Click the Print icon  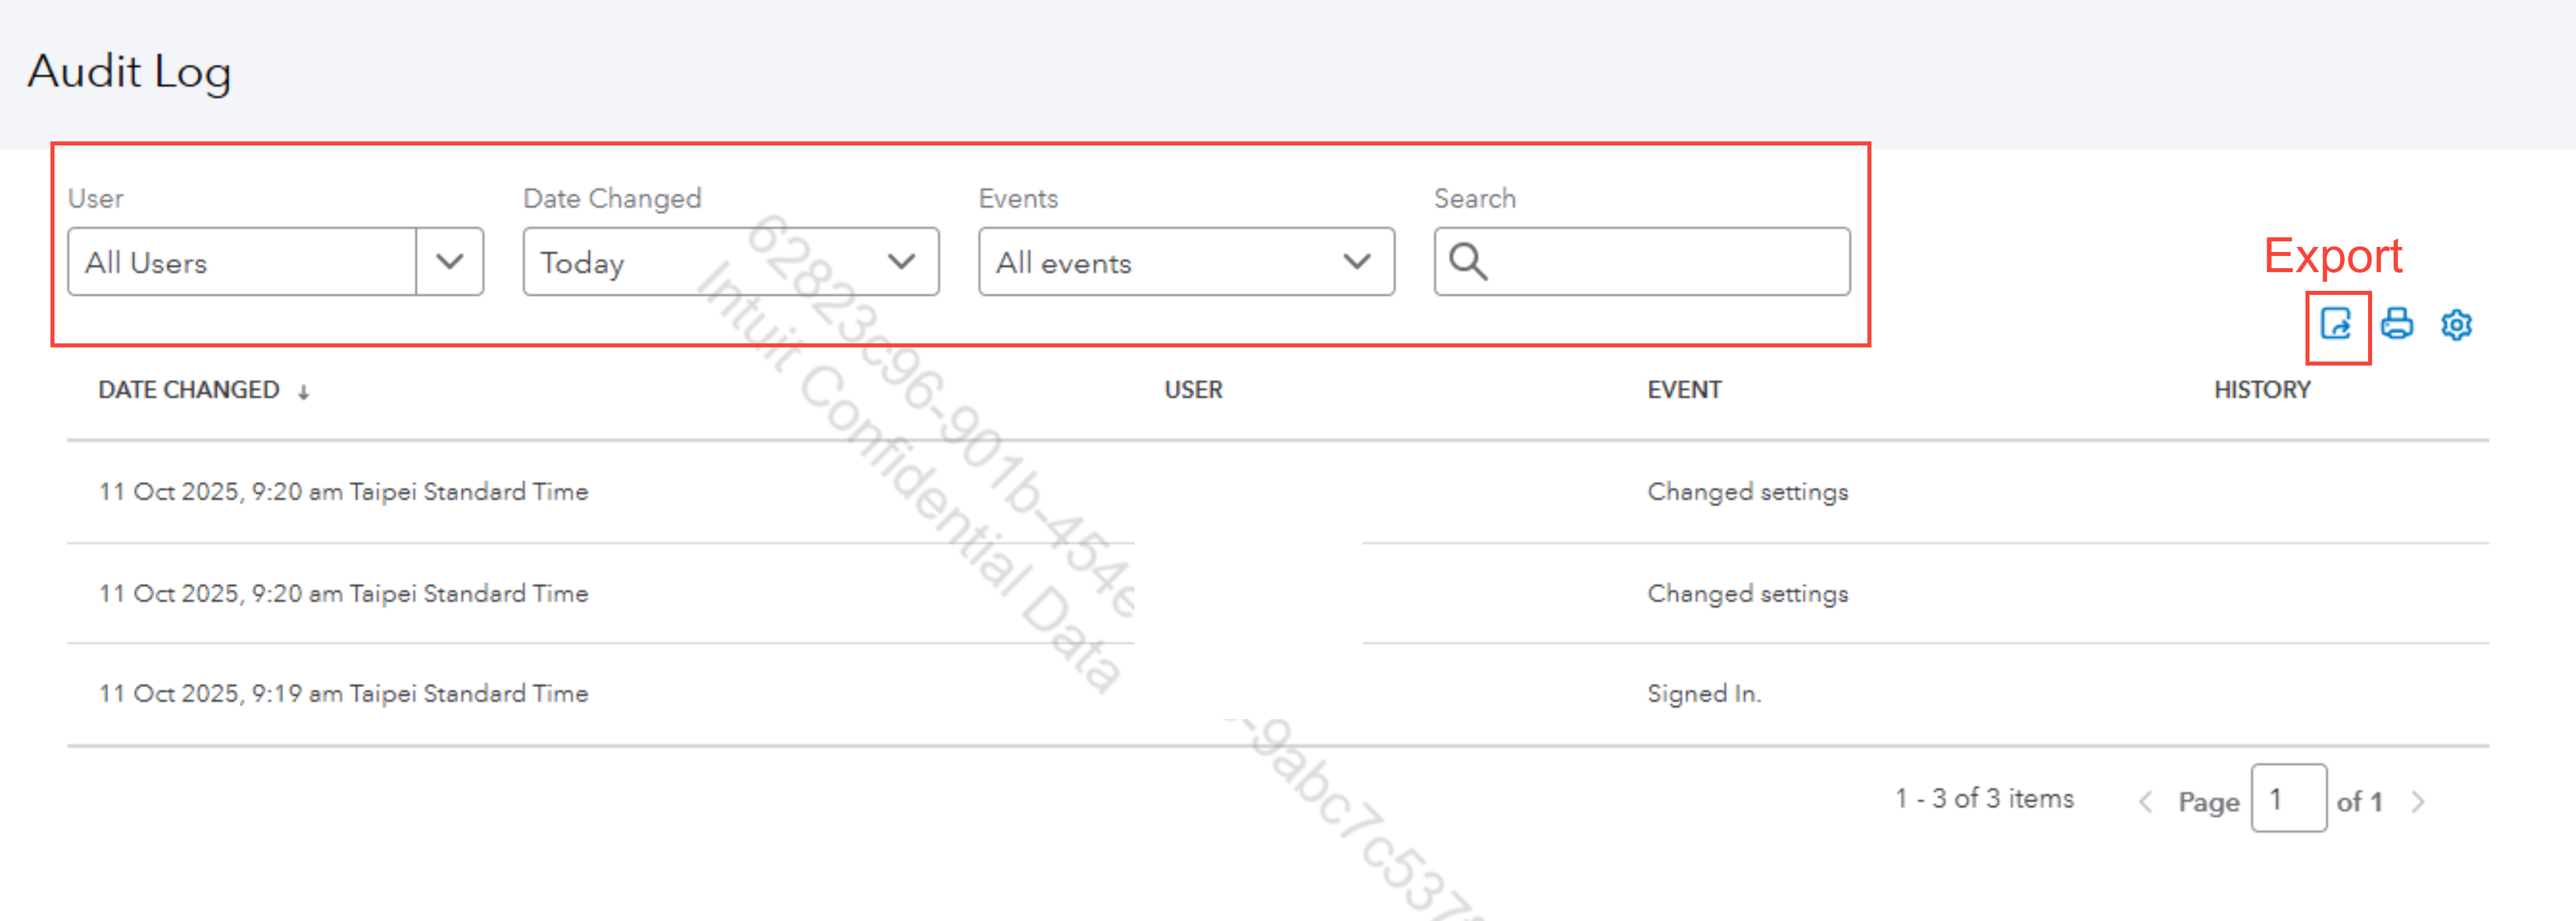pos(2397,325)
